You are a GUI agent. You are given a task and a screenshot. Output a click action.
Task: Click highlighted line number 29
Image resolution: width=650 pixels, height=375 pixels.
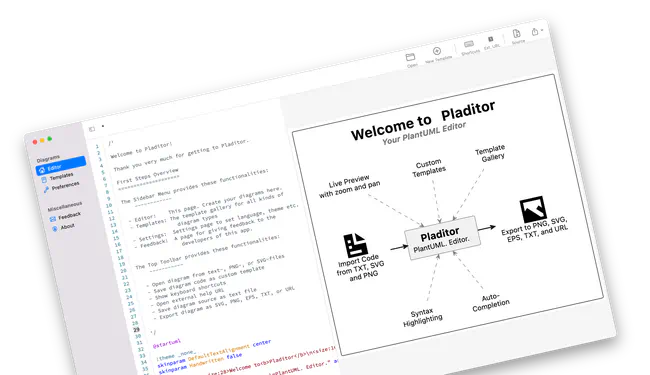point(136,330)
